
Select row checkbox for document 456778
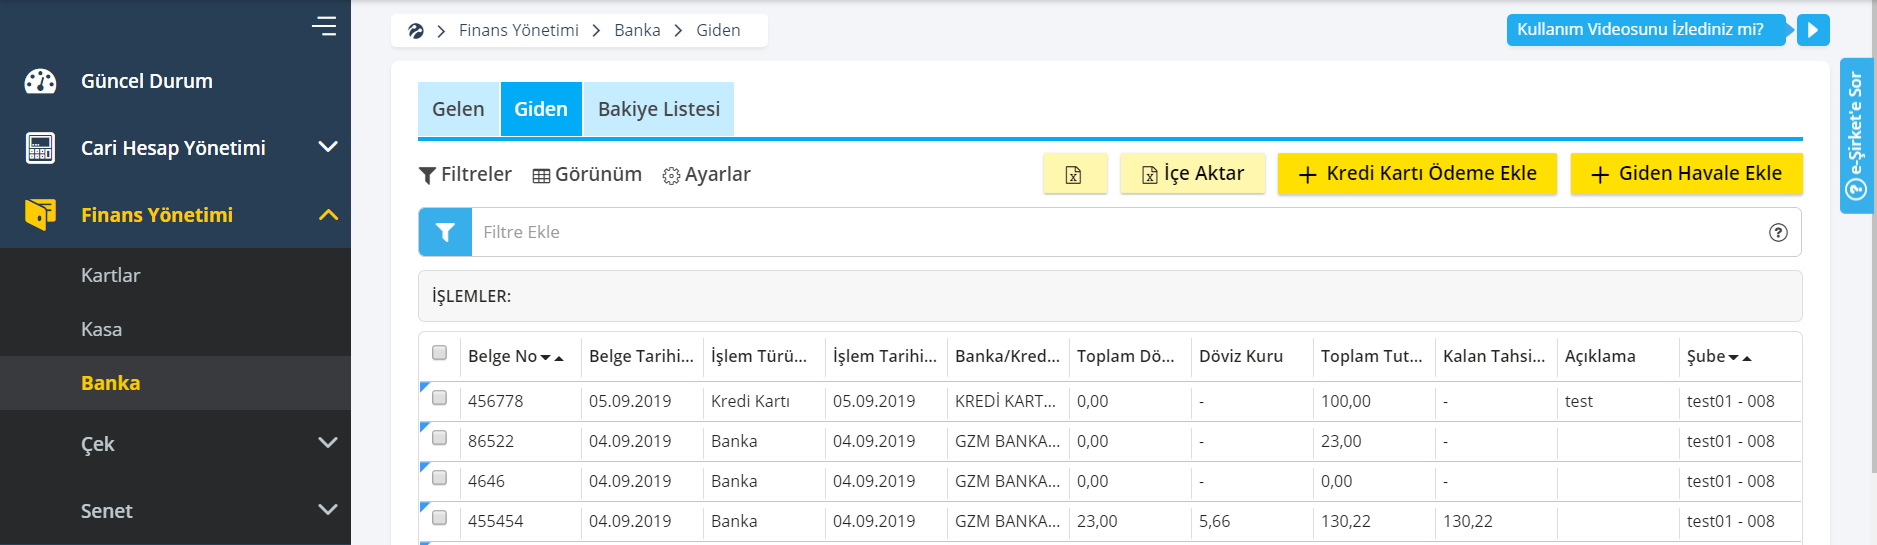(x=439, y=397)
